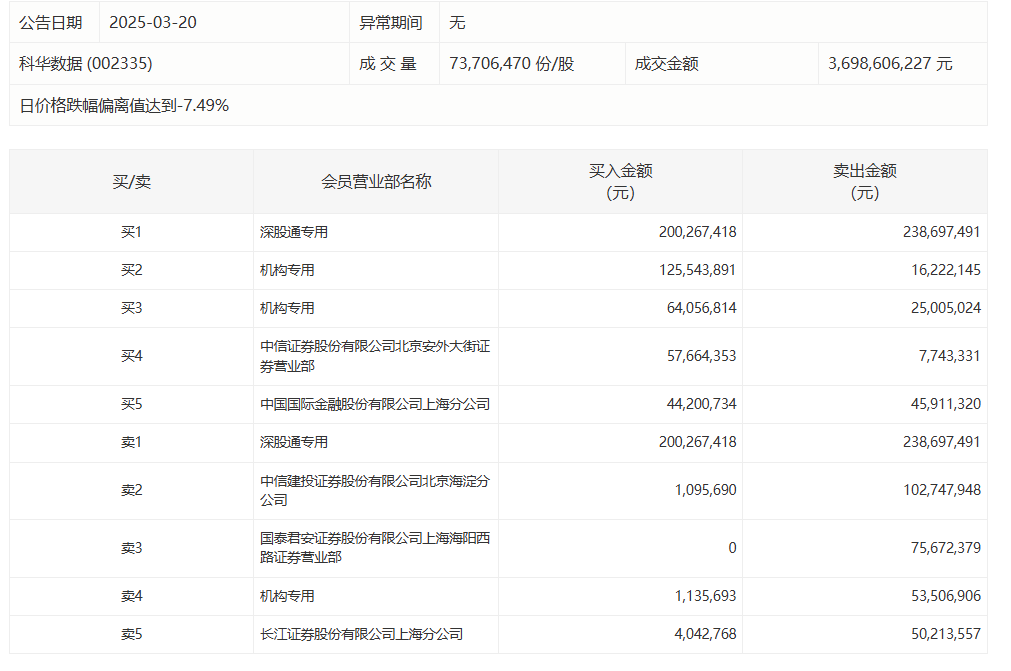Click the 会员营业部名称 column header

click(x=376, y=182)
